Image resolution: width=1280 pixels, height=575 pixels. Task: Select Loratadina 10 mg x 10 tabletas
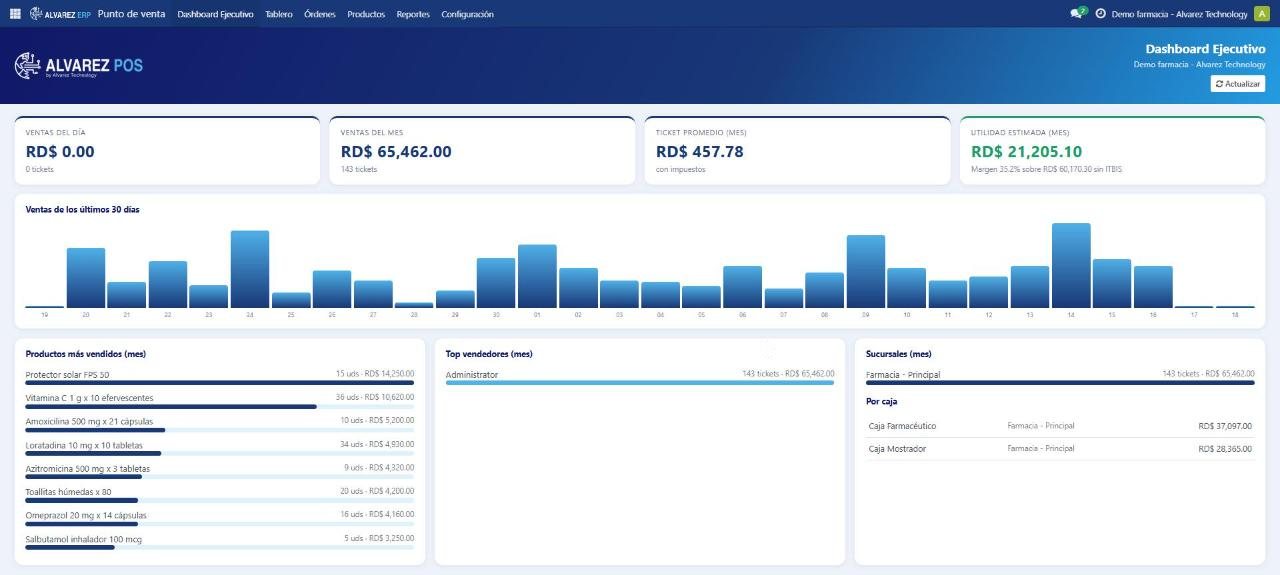click(x=84, y=445)
